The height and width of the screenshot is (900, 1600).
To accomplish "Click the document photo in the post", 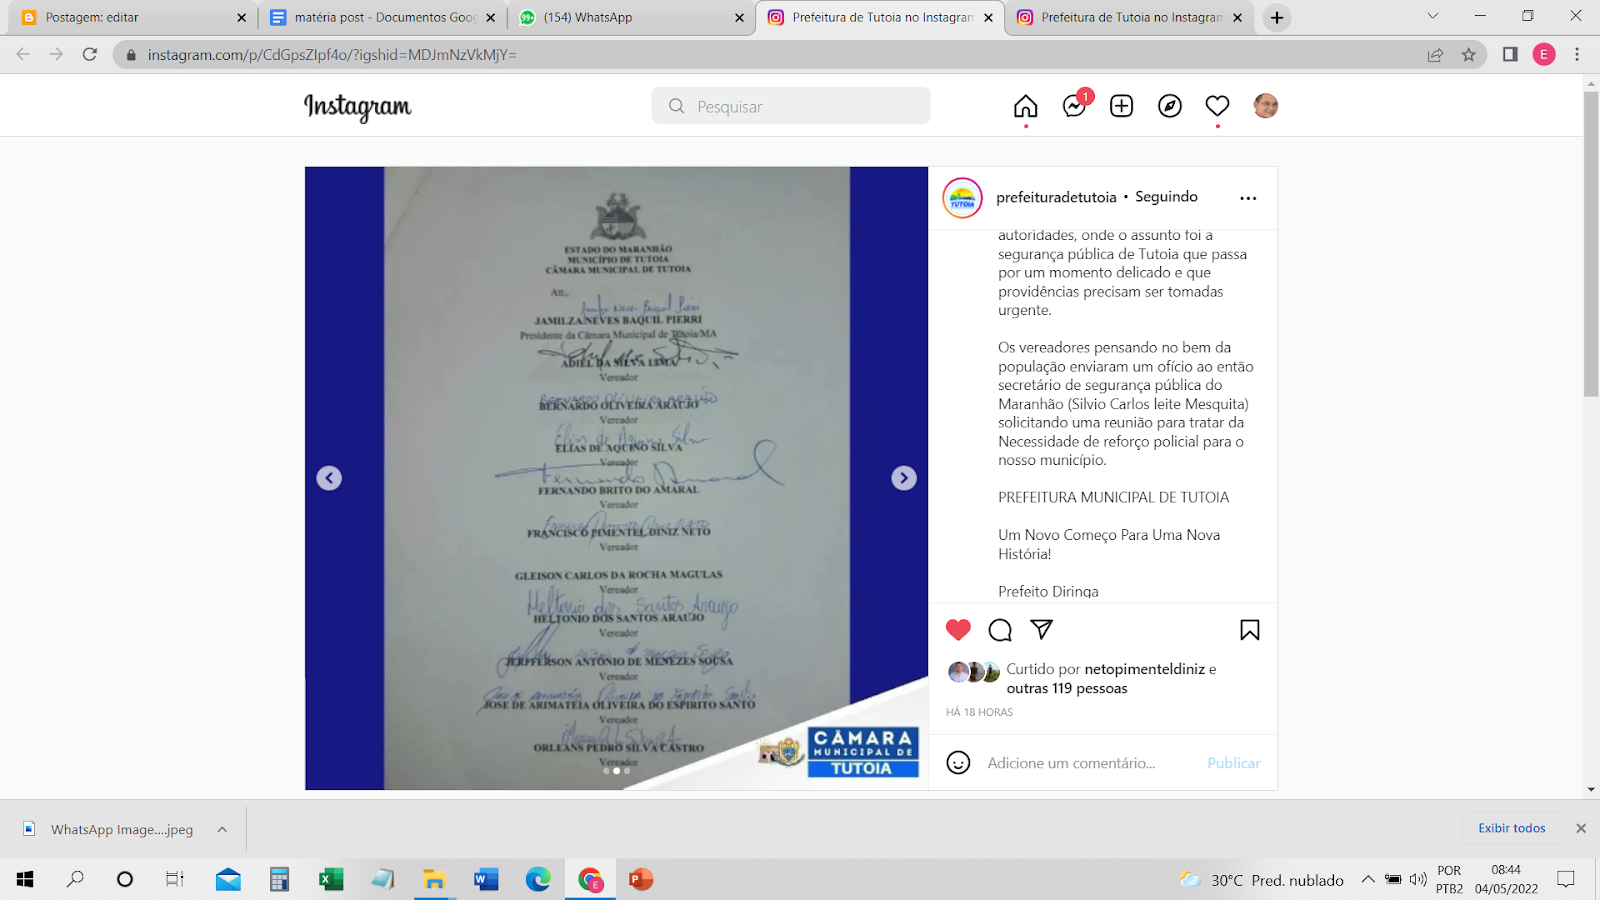I will [617, 478].
